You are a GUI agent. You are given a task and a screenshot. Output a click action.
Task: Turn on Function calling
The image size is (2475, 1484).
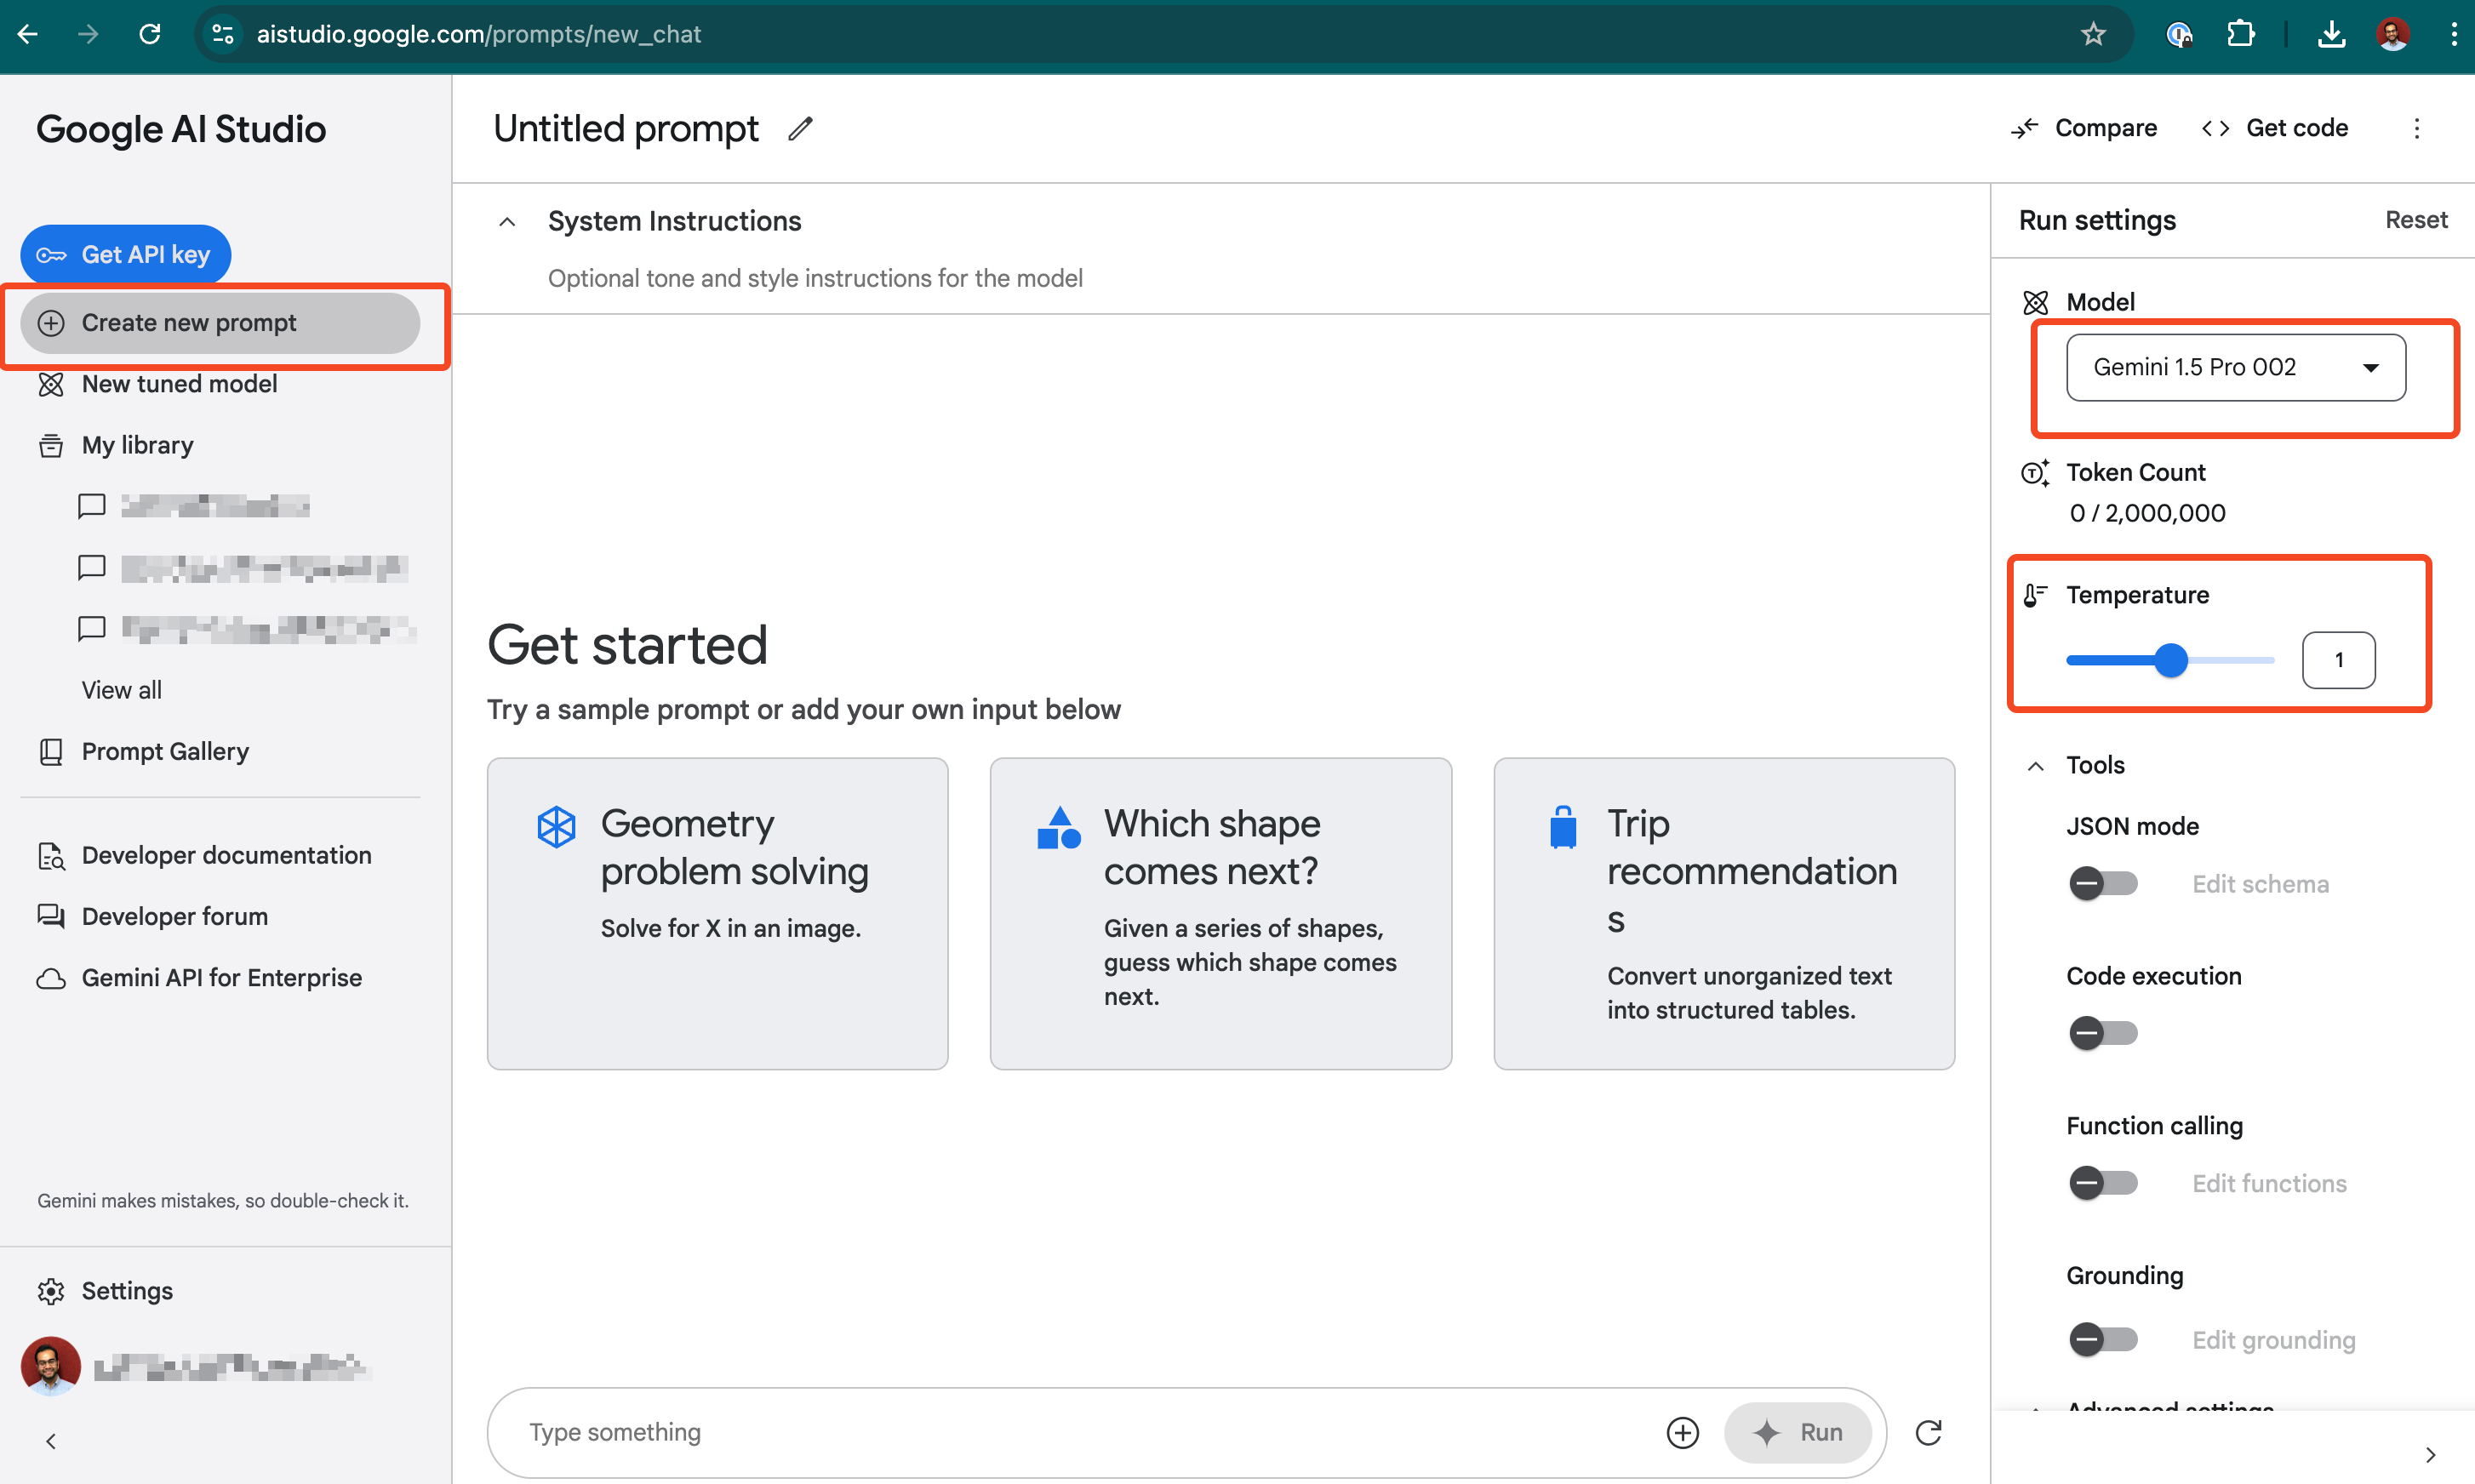click(x=2102, y=1183)
